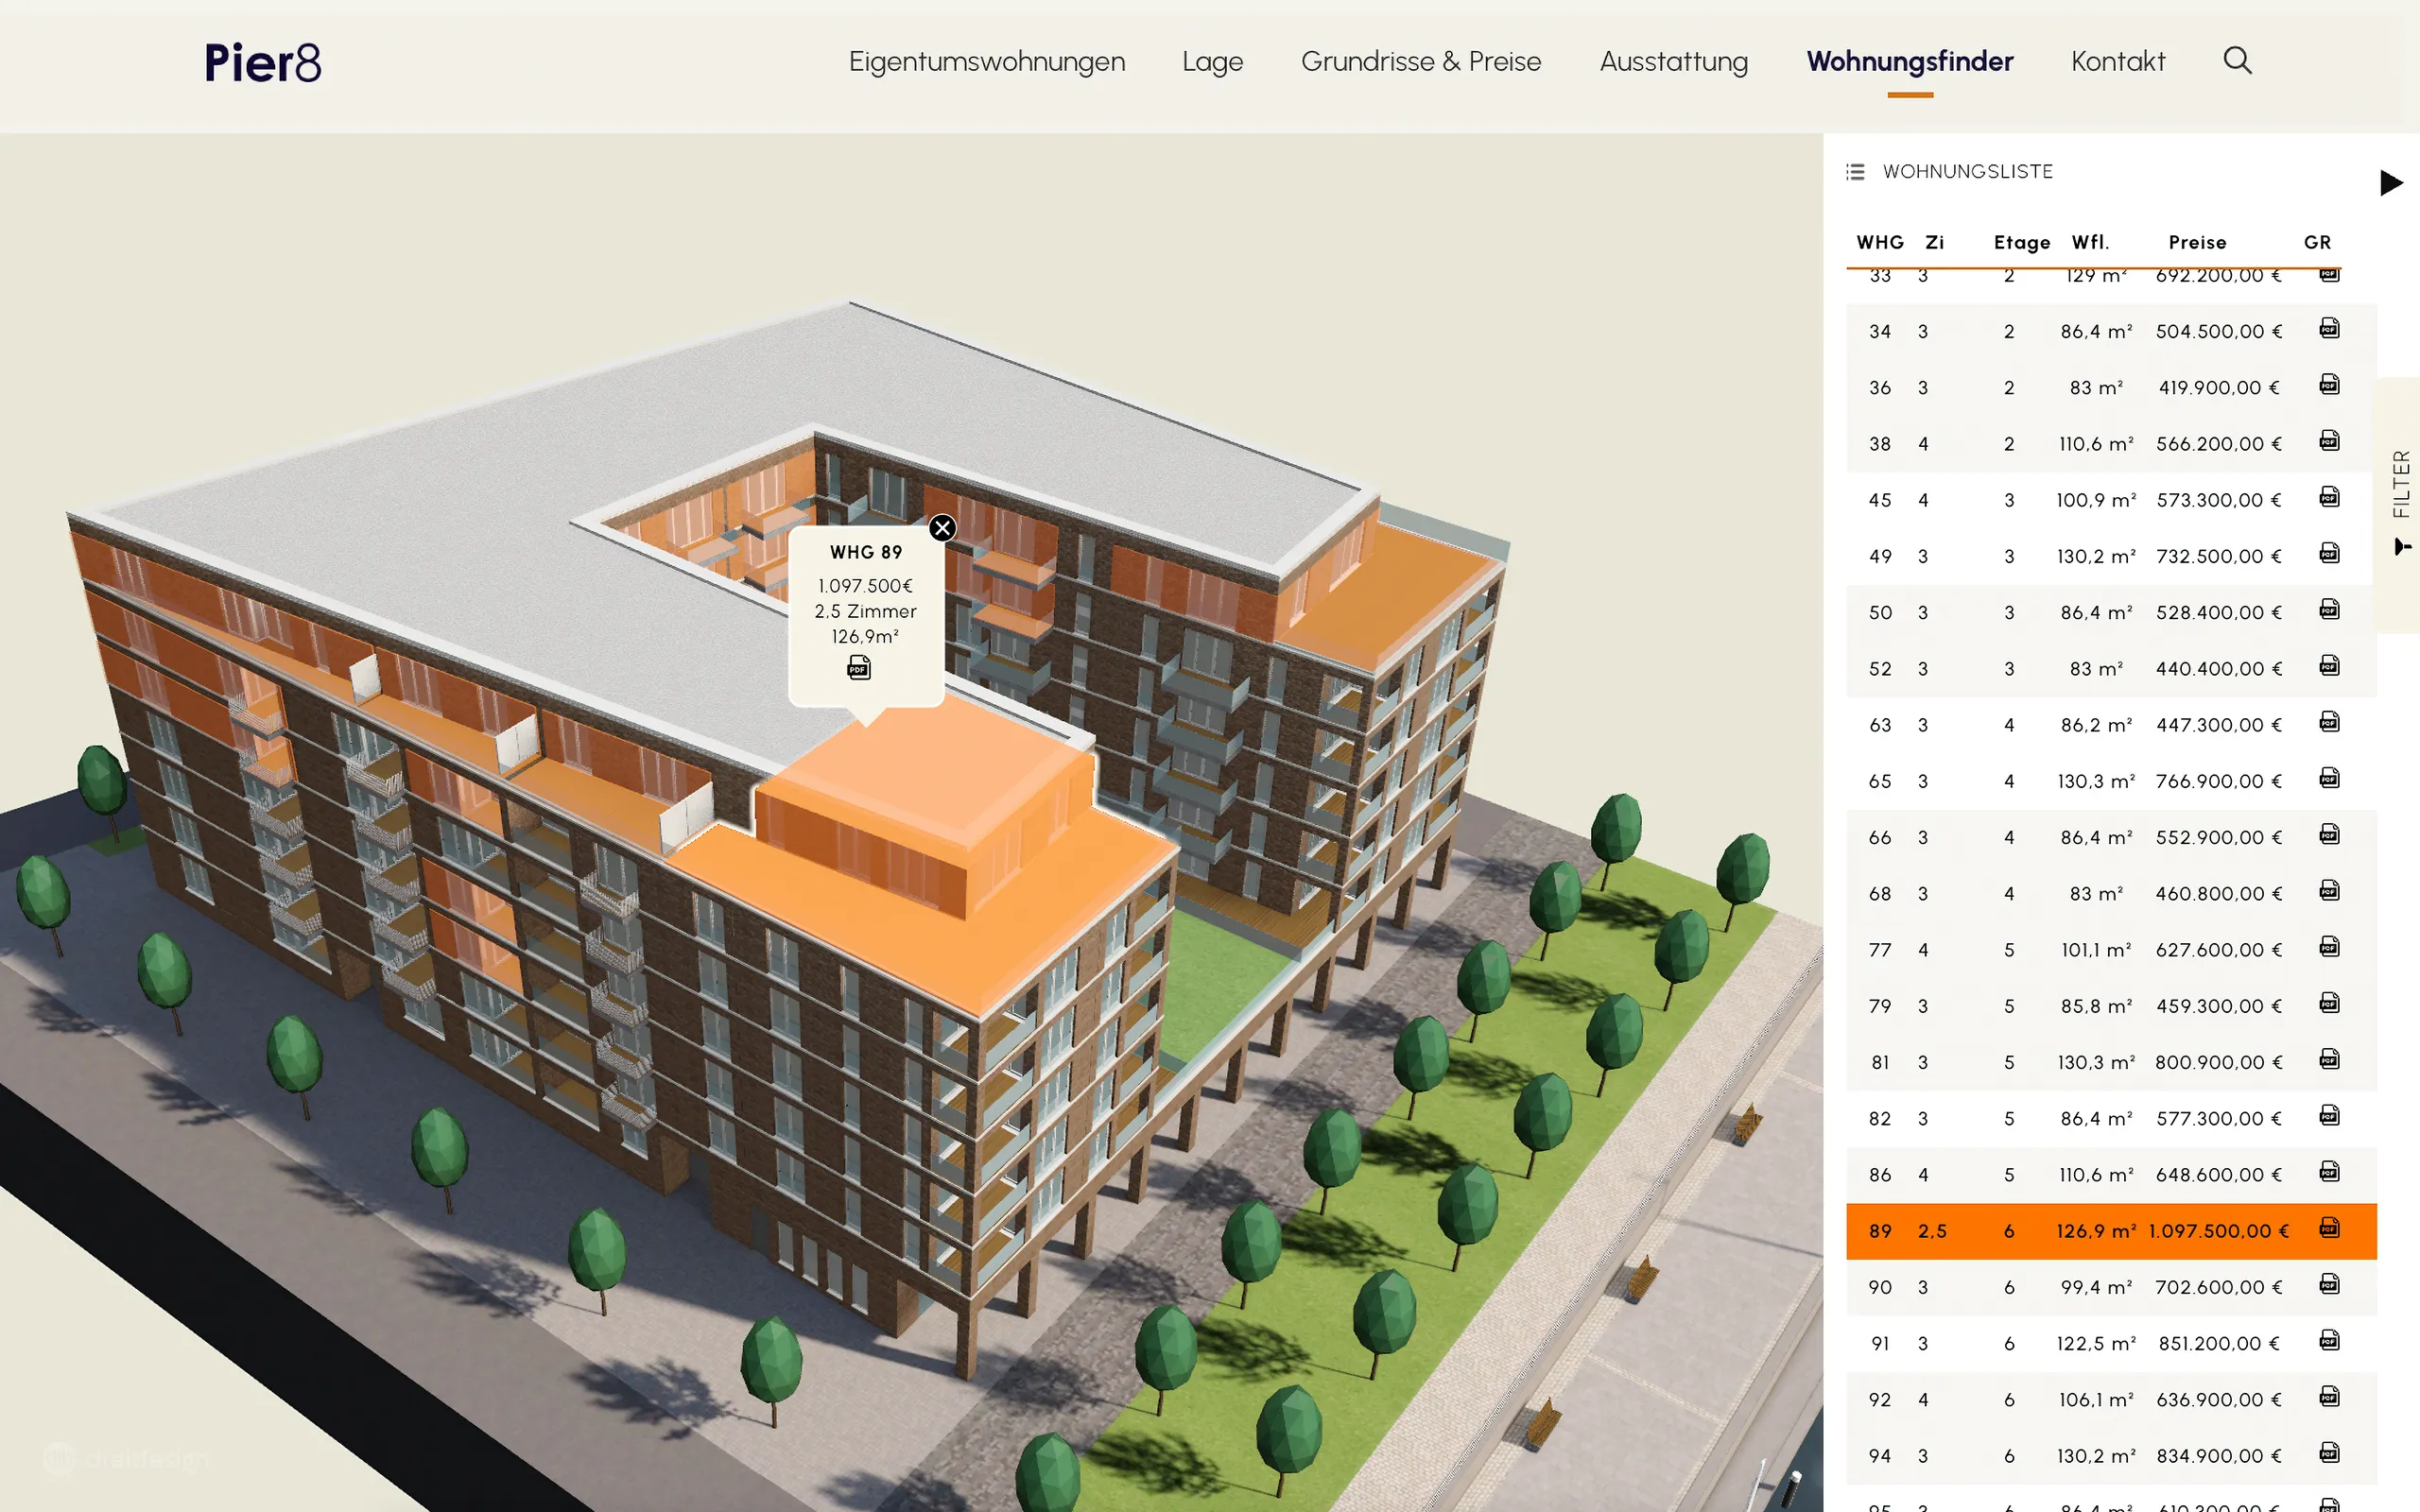The image size is (2420, 1512).
Task: Click the Pier8 logo
Action: [263, 63]
